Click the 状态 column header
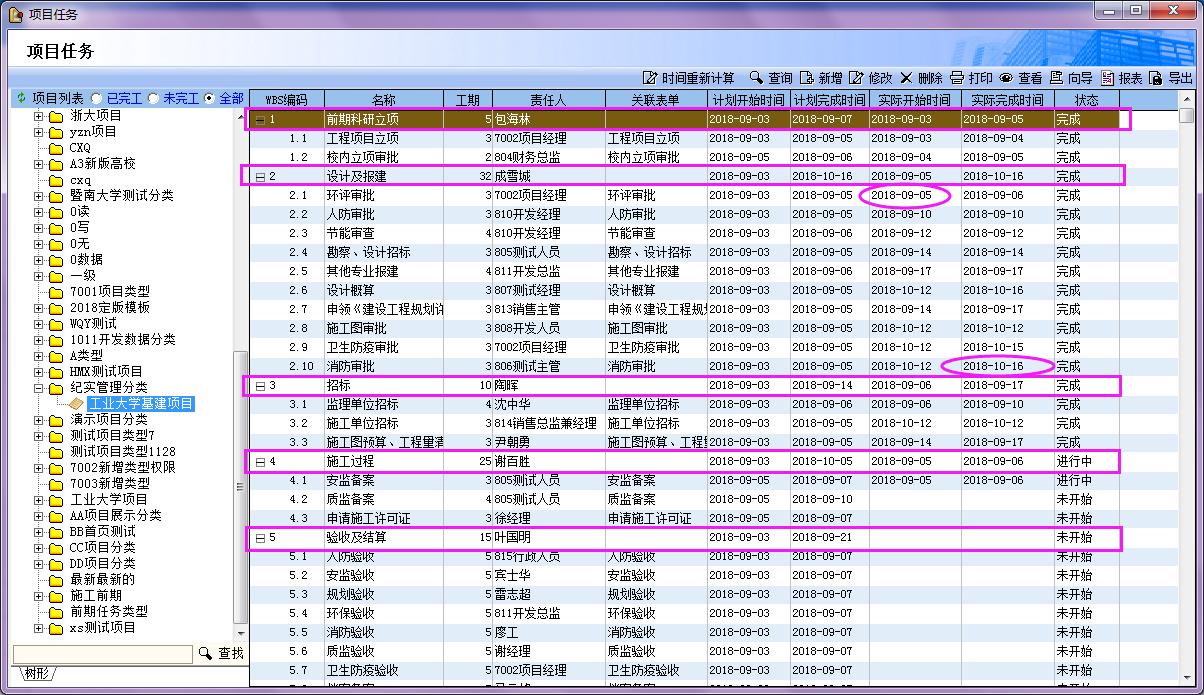This screenshot has height=695, width=1204. tap(1086, 100)
